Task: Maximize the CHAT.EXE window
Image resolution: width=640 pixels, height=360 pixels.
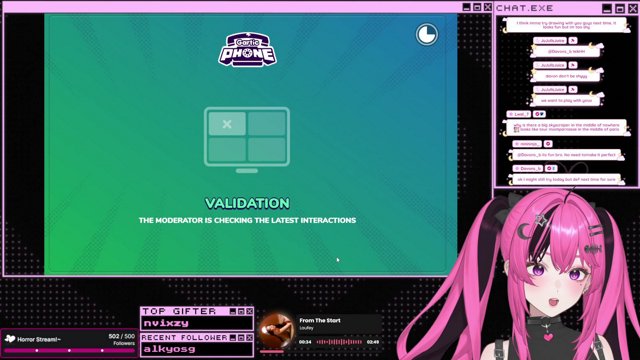Action: click(620, 8)
